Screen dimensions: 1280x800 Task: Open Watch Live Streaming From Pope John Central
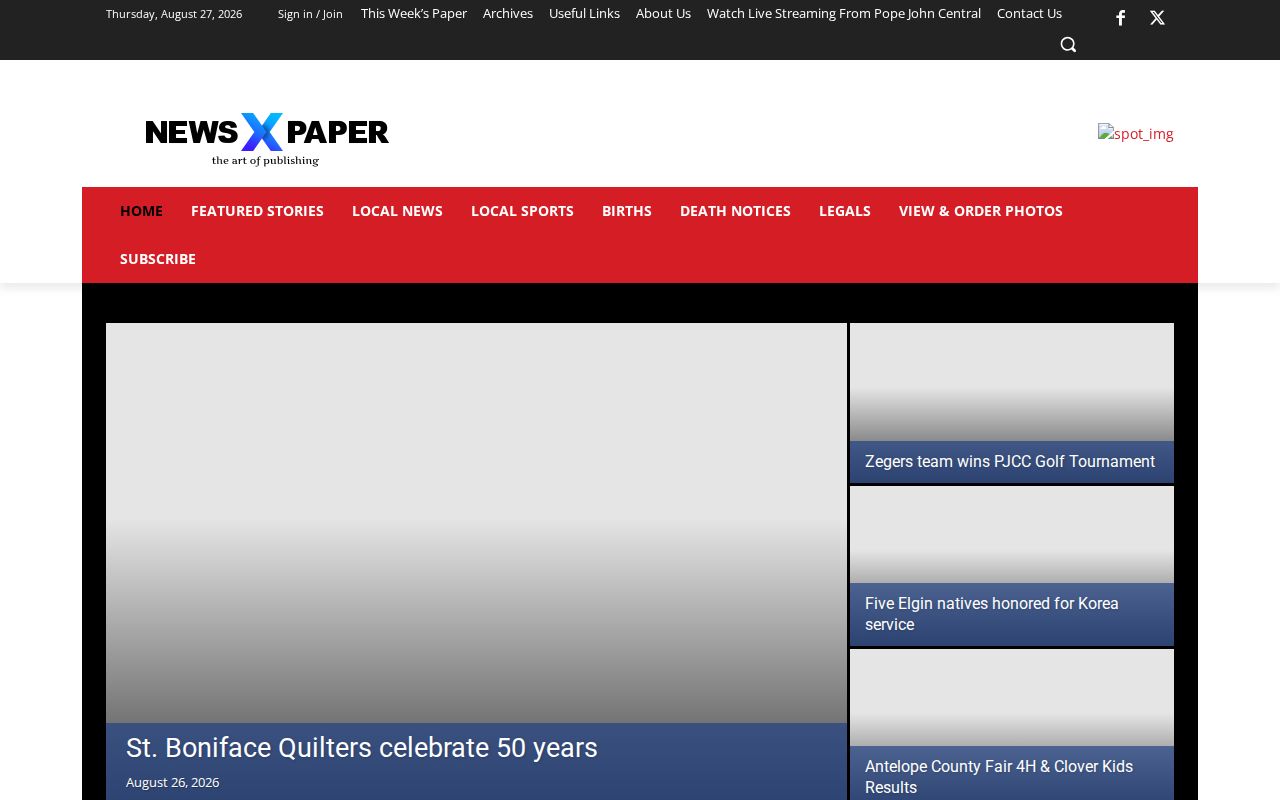coord(844,13)
